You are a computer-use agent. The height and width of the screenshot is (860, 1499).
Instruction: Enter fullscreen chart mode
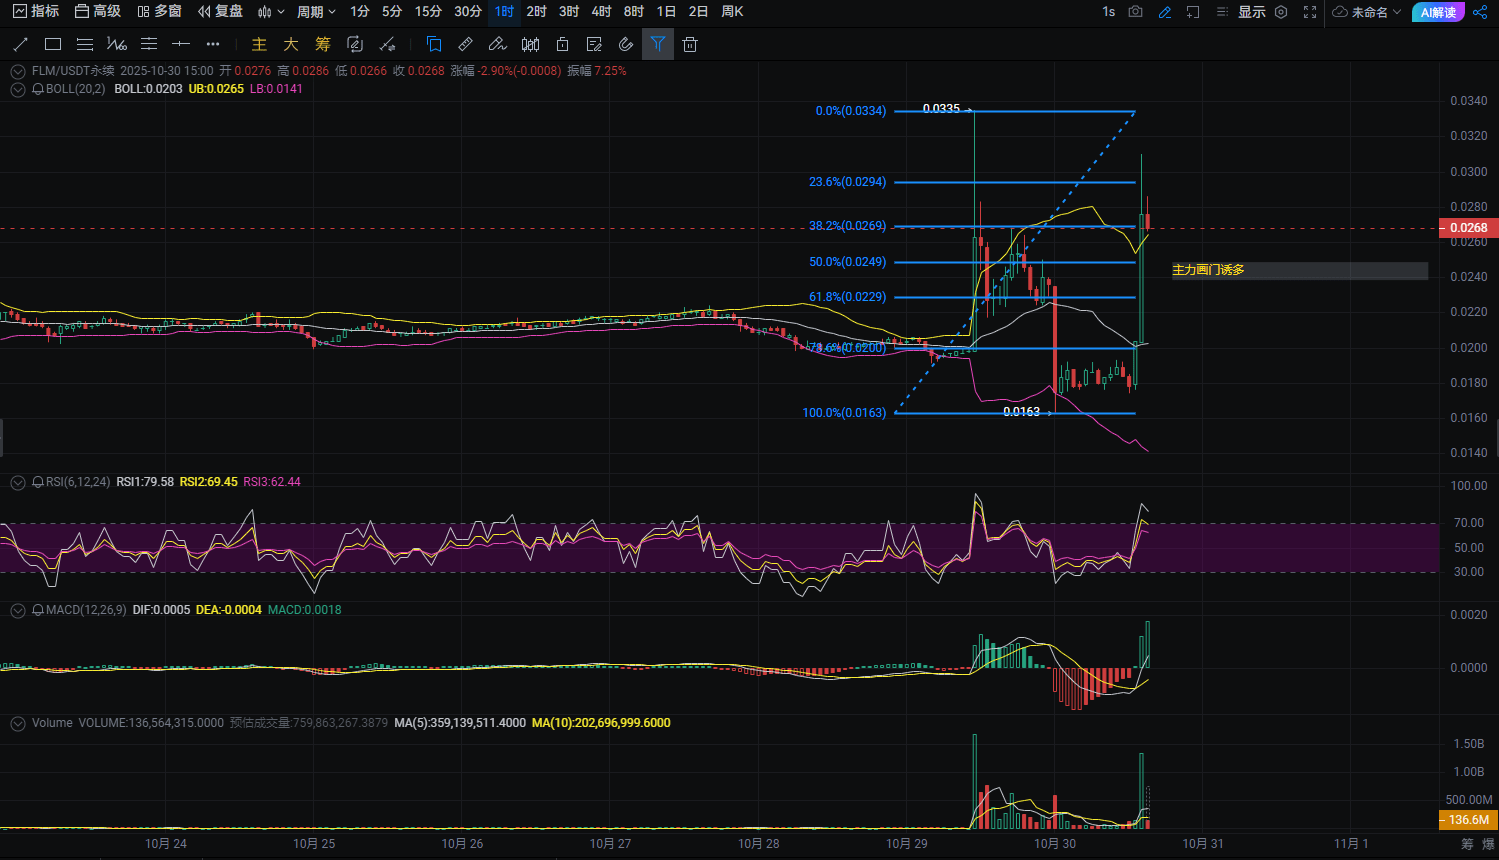coord(1310,12)
